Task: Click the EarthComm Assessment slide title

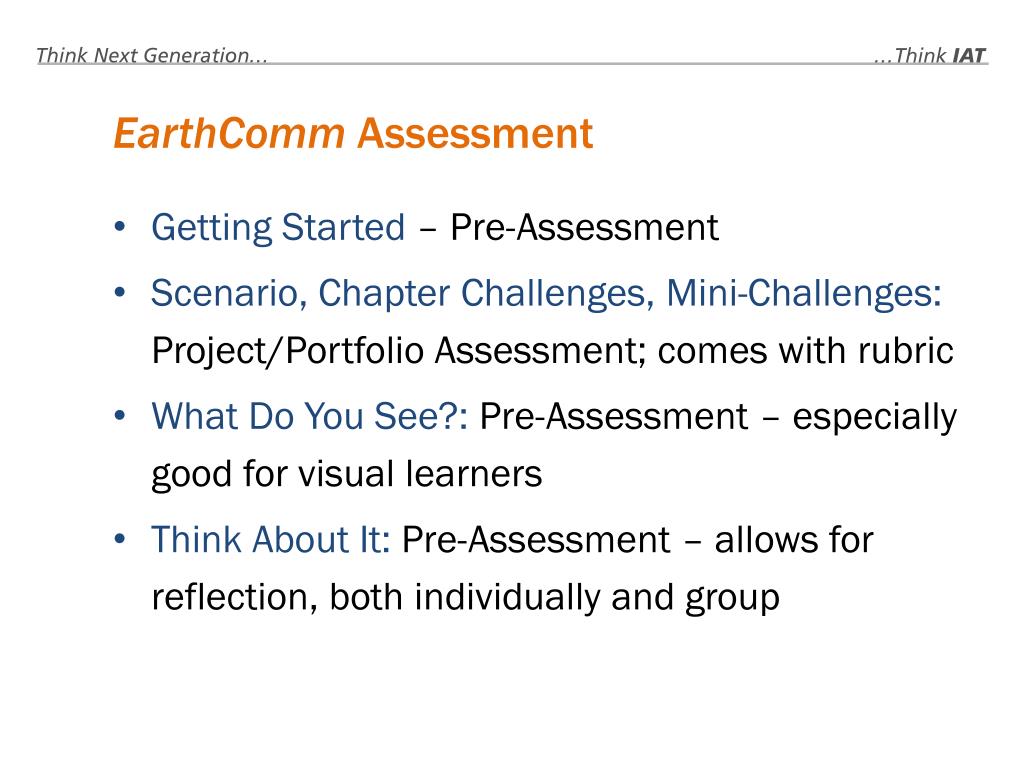Action: tap(353, 133)
